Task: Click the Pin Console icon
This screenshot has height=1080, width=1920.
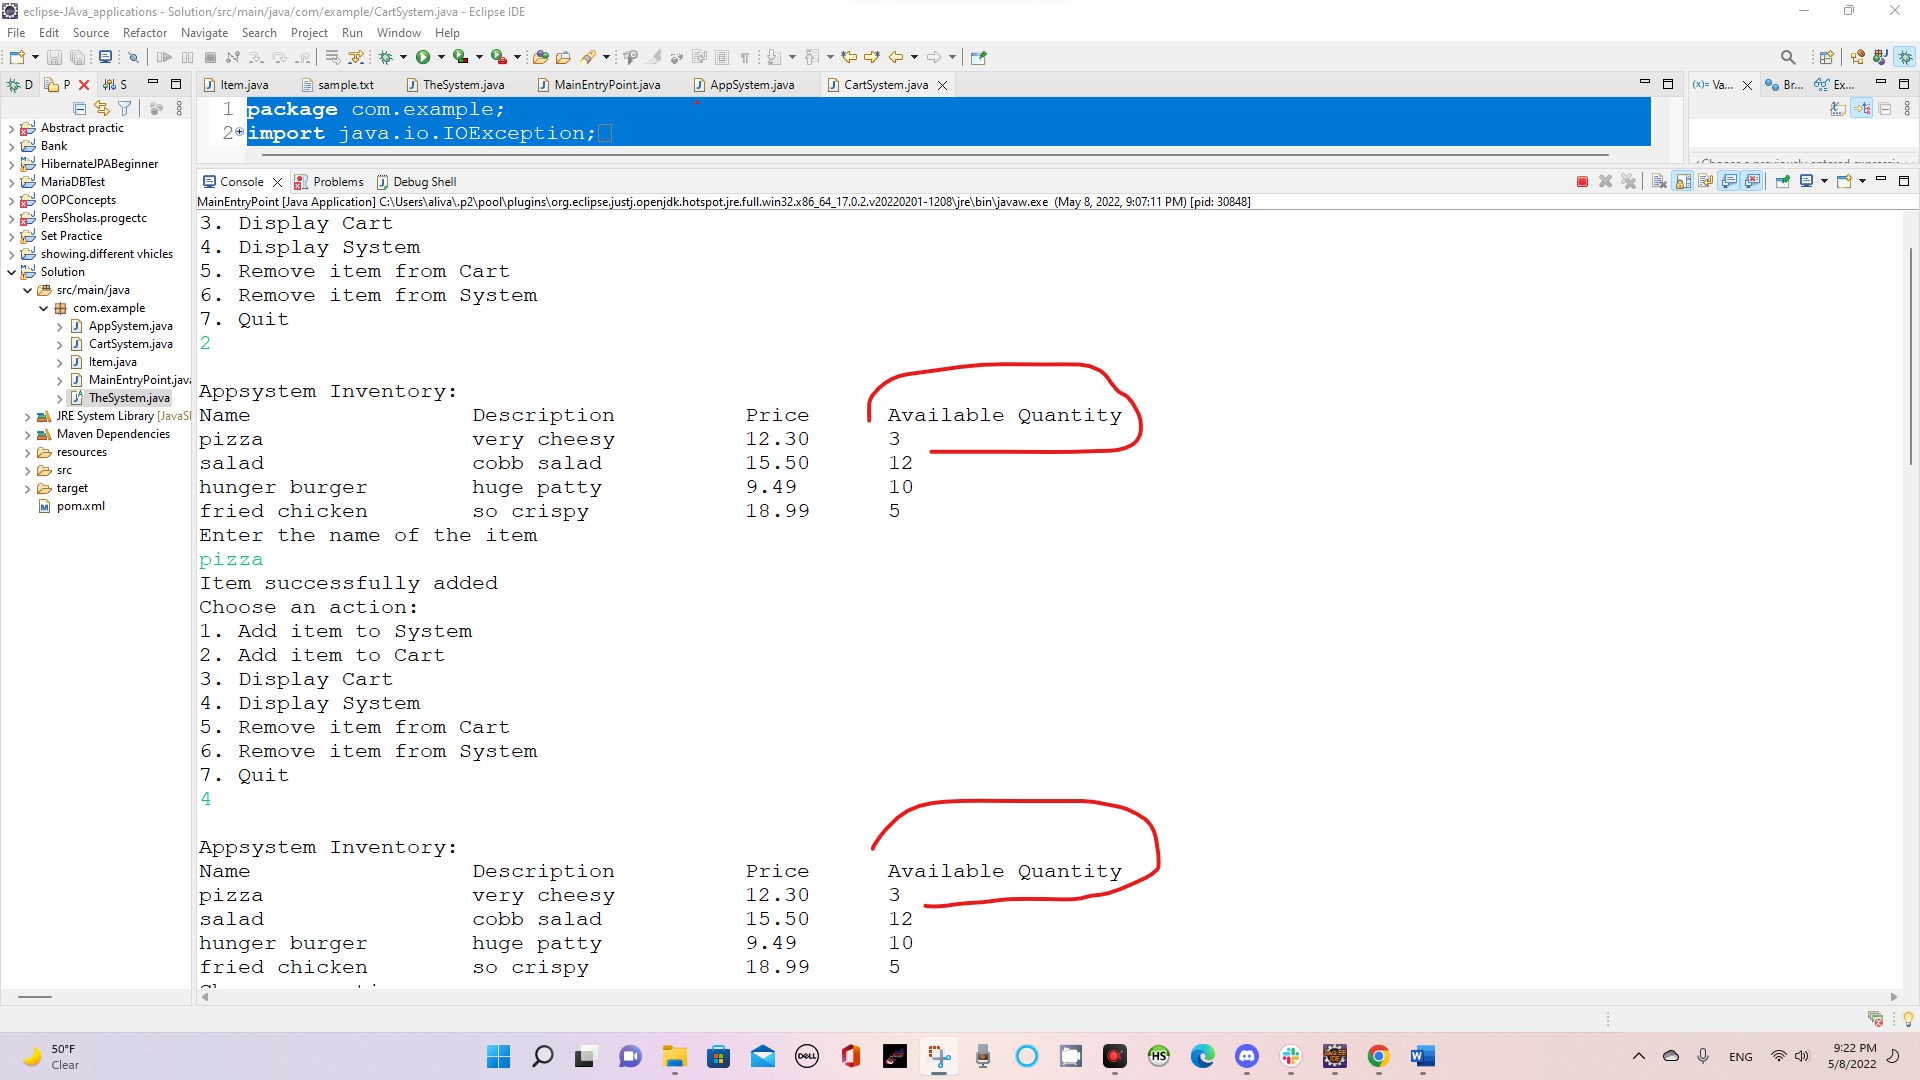Action: (1783, 181)
